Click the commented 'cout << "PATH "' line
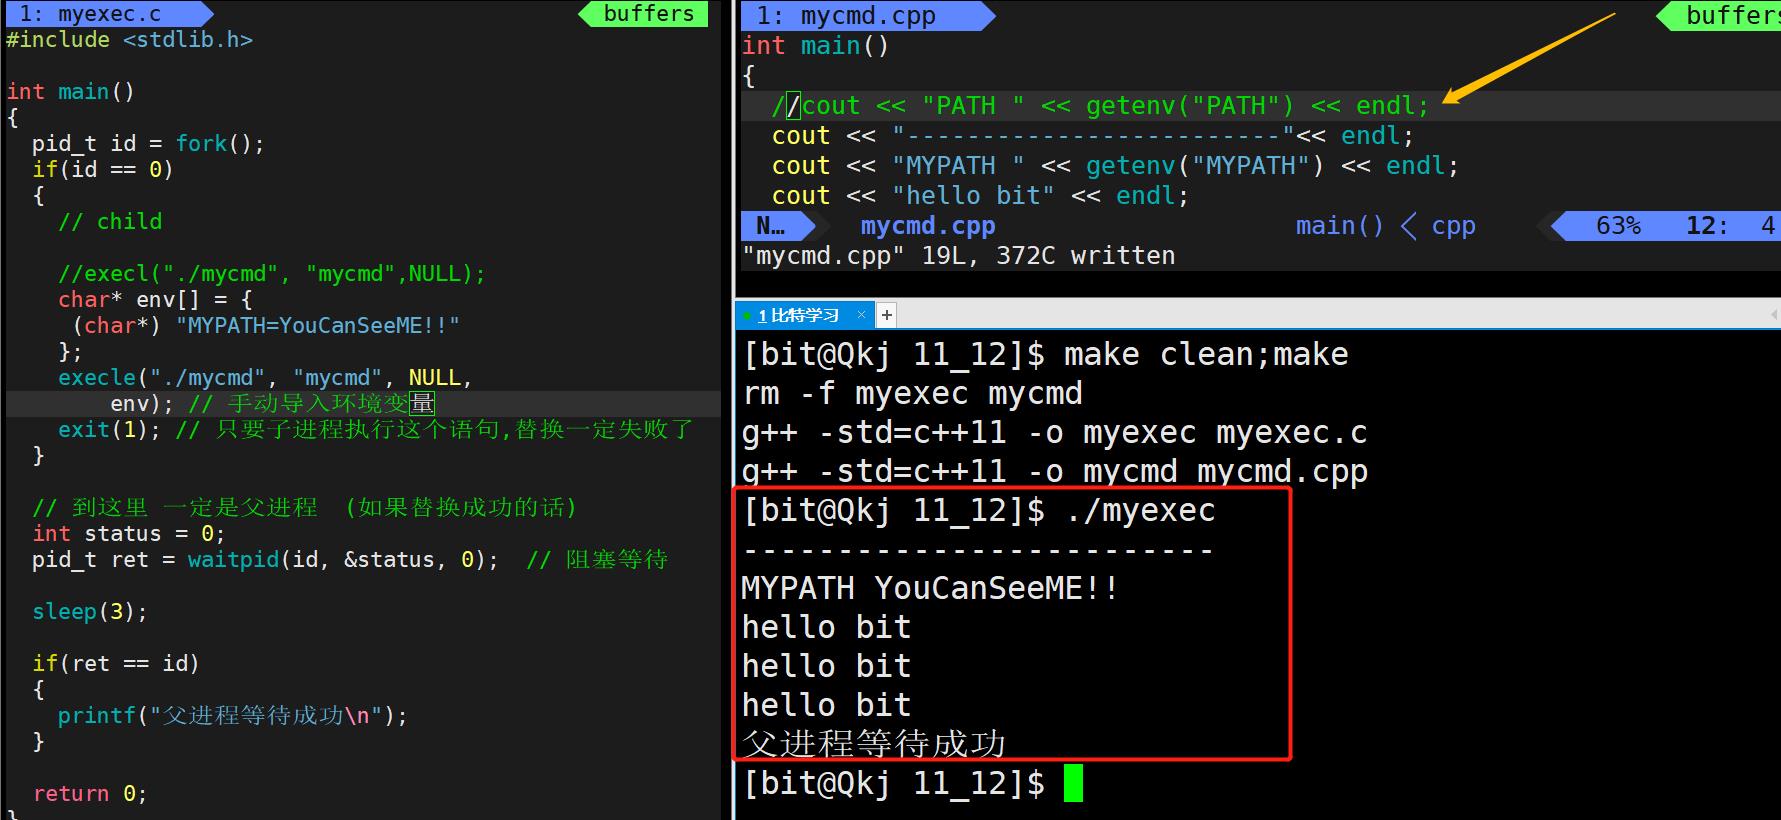 tap(1100, 106)
